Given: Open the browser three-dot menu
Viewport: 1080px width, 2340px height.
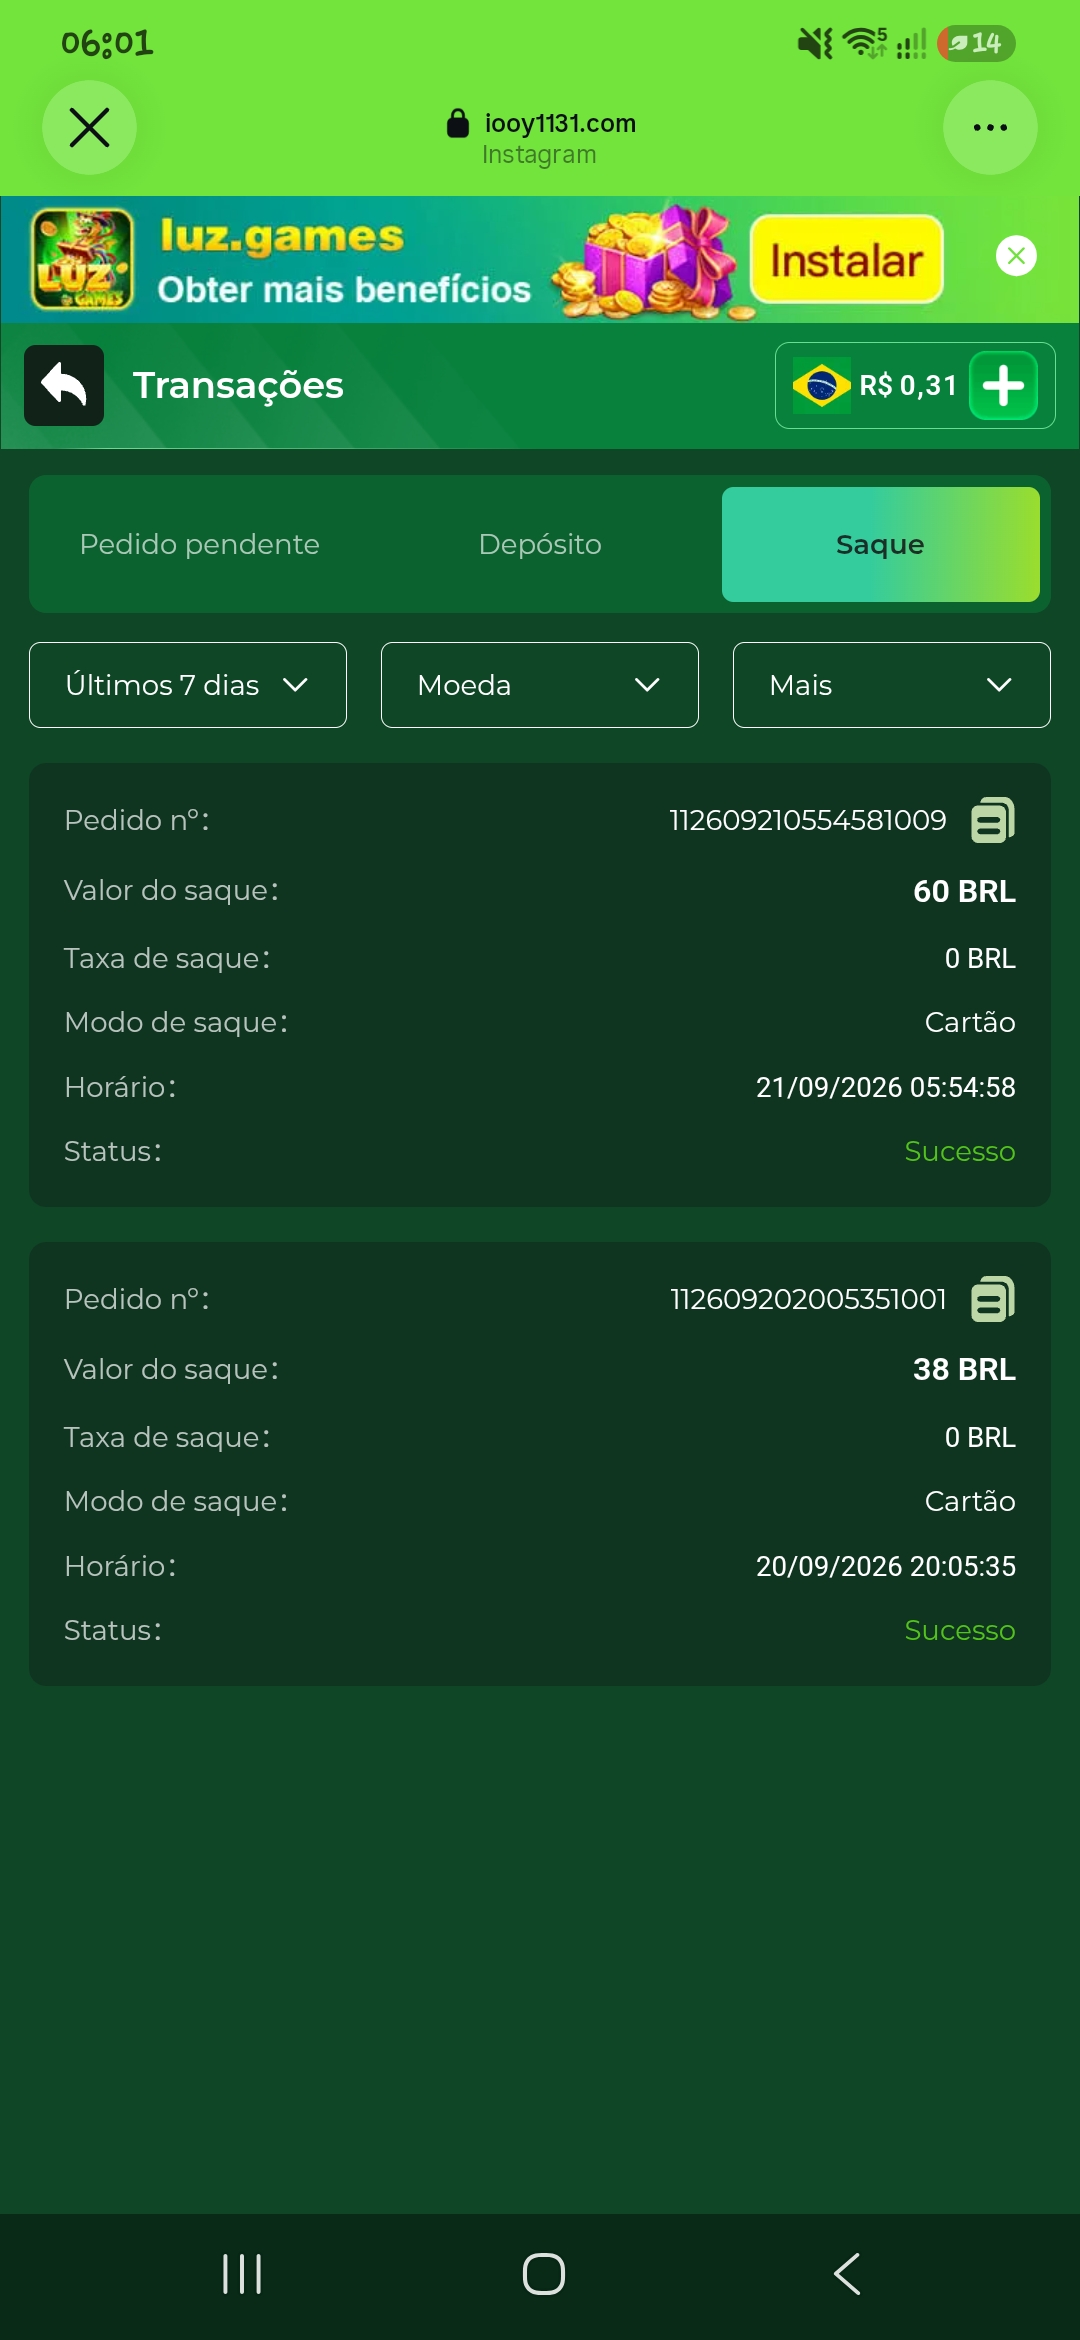Looking at the screenshot, I should coord(990,127).
